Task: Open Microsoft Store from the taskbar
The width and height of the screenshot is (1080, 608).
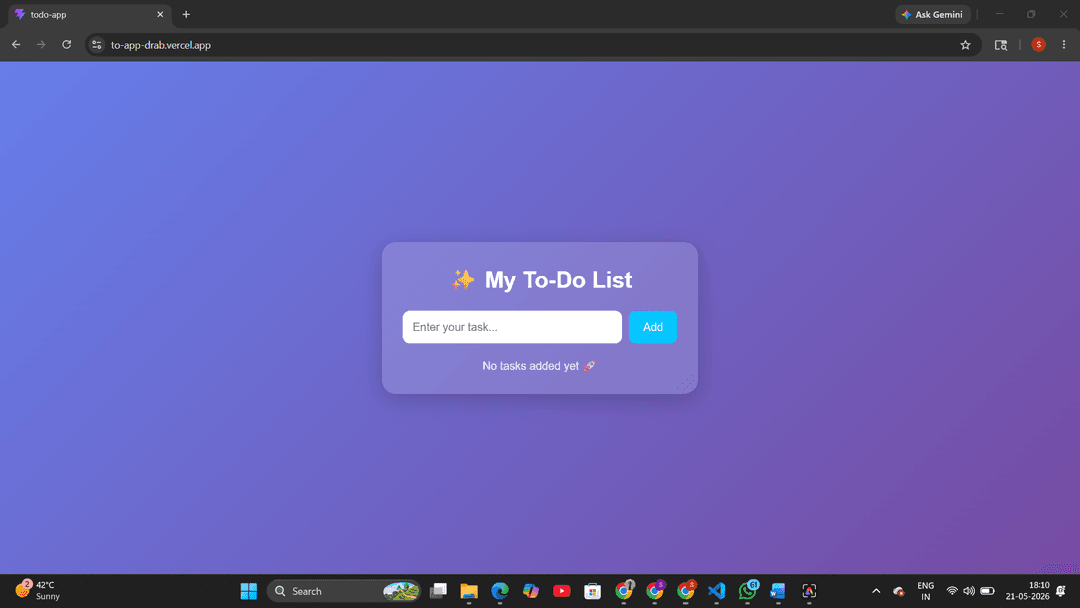Action: (x=592, y=591)
